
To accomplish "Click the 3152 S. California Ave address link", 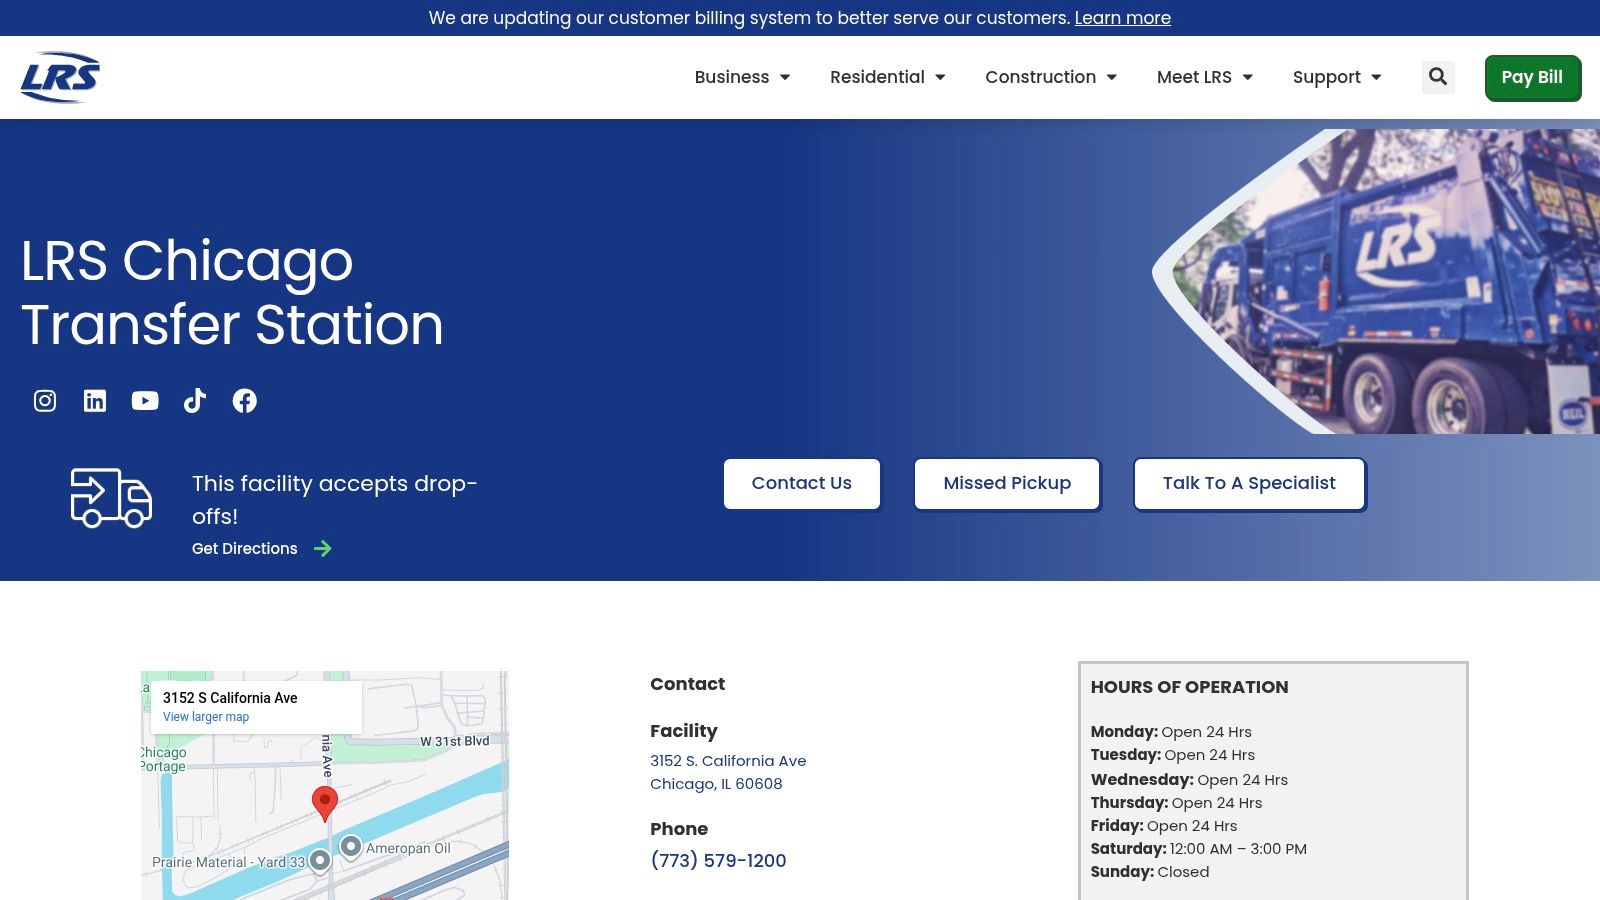I will coord(728,761).
